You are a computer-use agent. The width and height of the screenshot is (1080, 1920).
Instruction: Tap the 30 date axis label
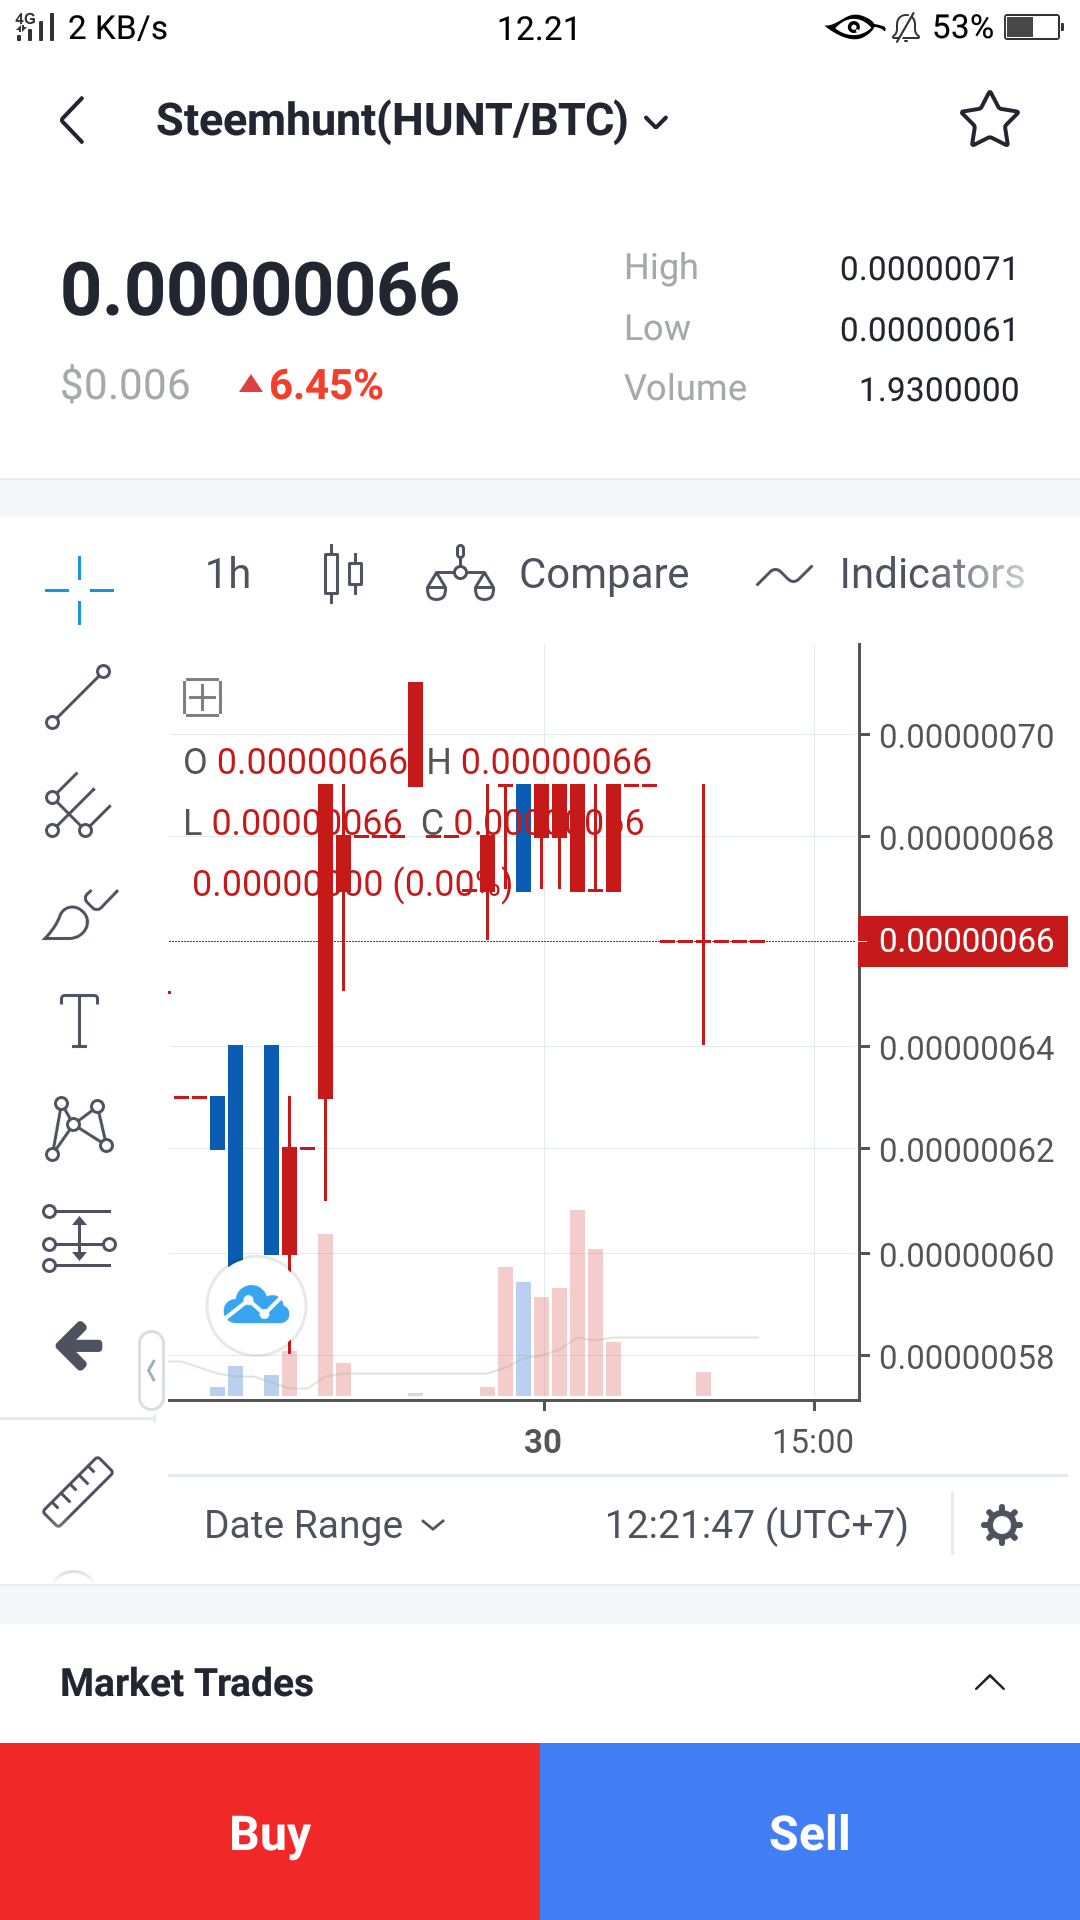point(543,1441)
